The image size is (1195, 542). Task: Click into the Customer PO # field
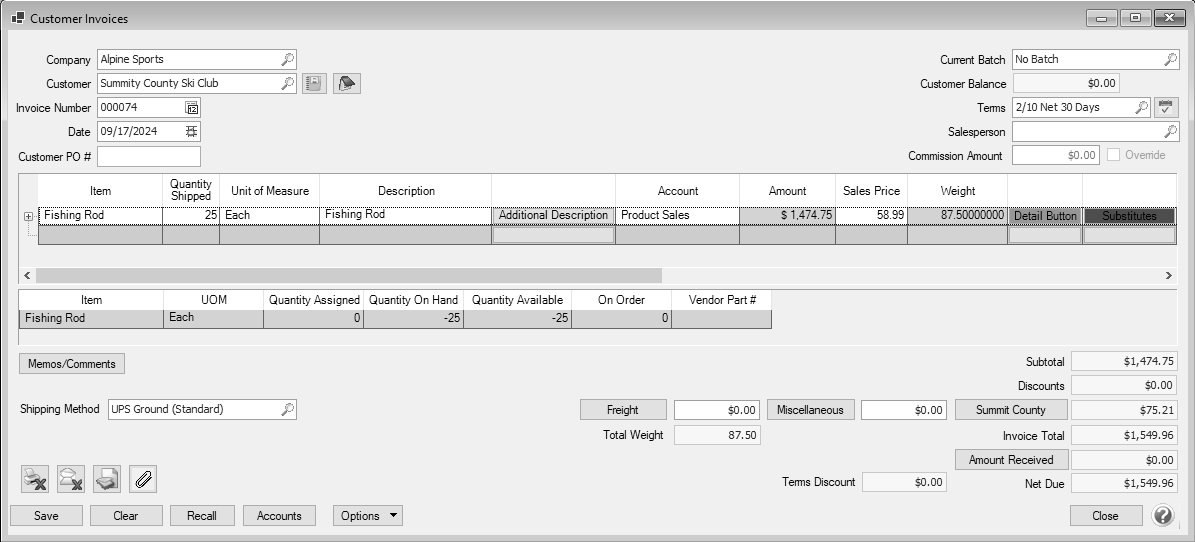149,156
